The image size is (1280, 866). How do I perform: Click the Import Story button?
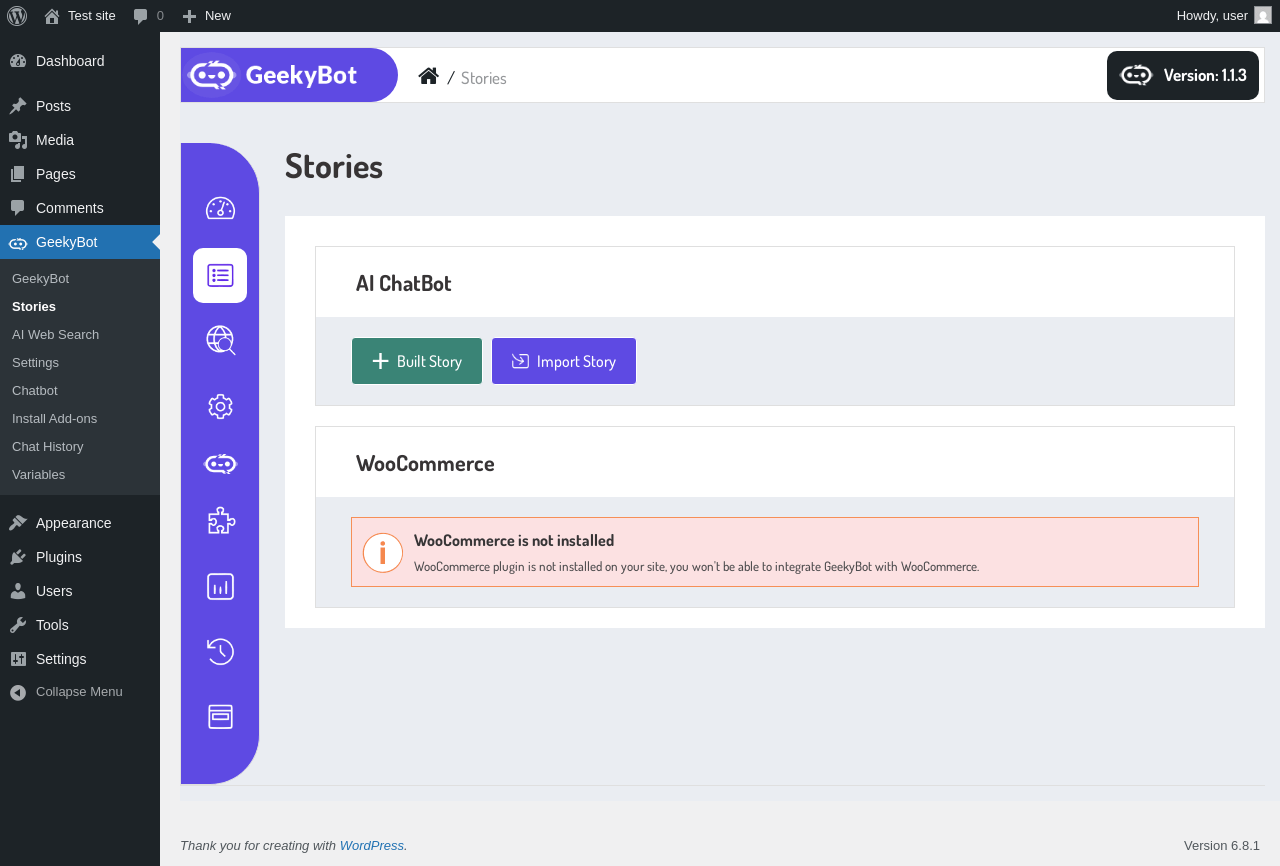[x=564, y=361]
